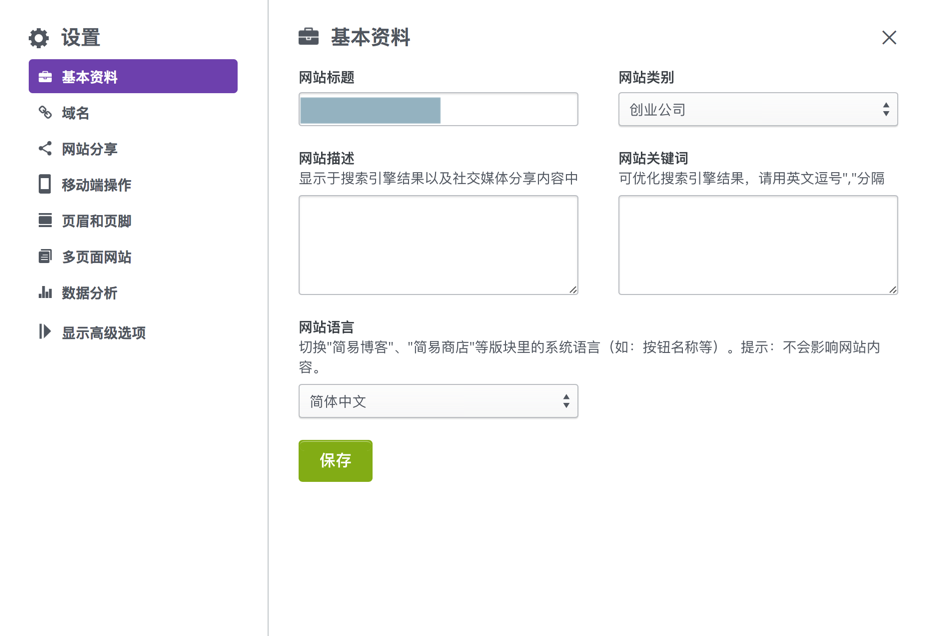Focus the 网站关键词 text area
927x636 pixels.
(x=757, y=245)
